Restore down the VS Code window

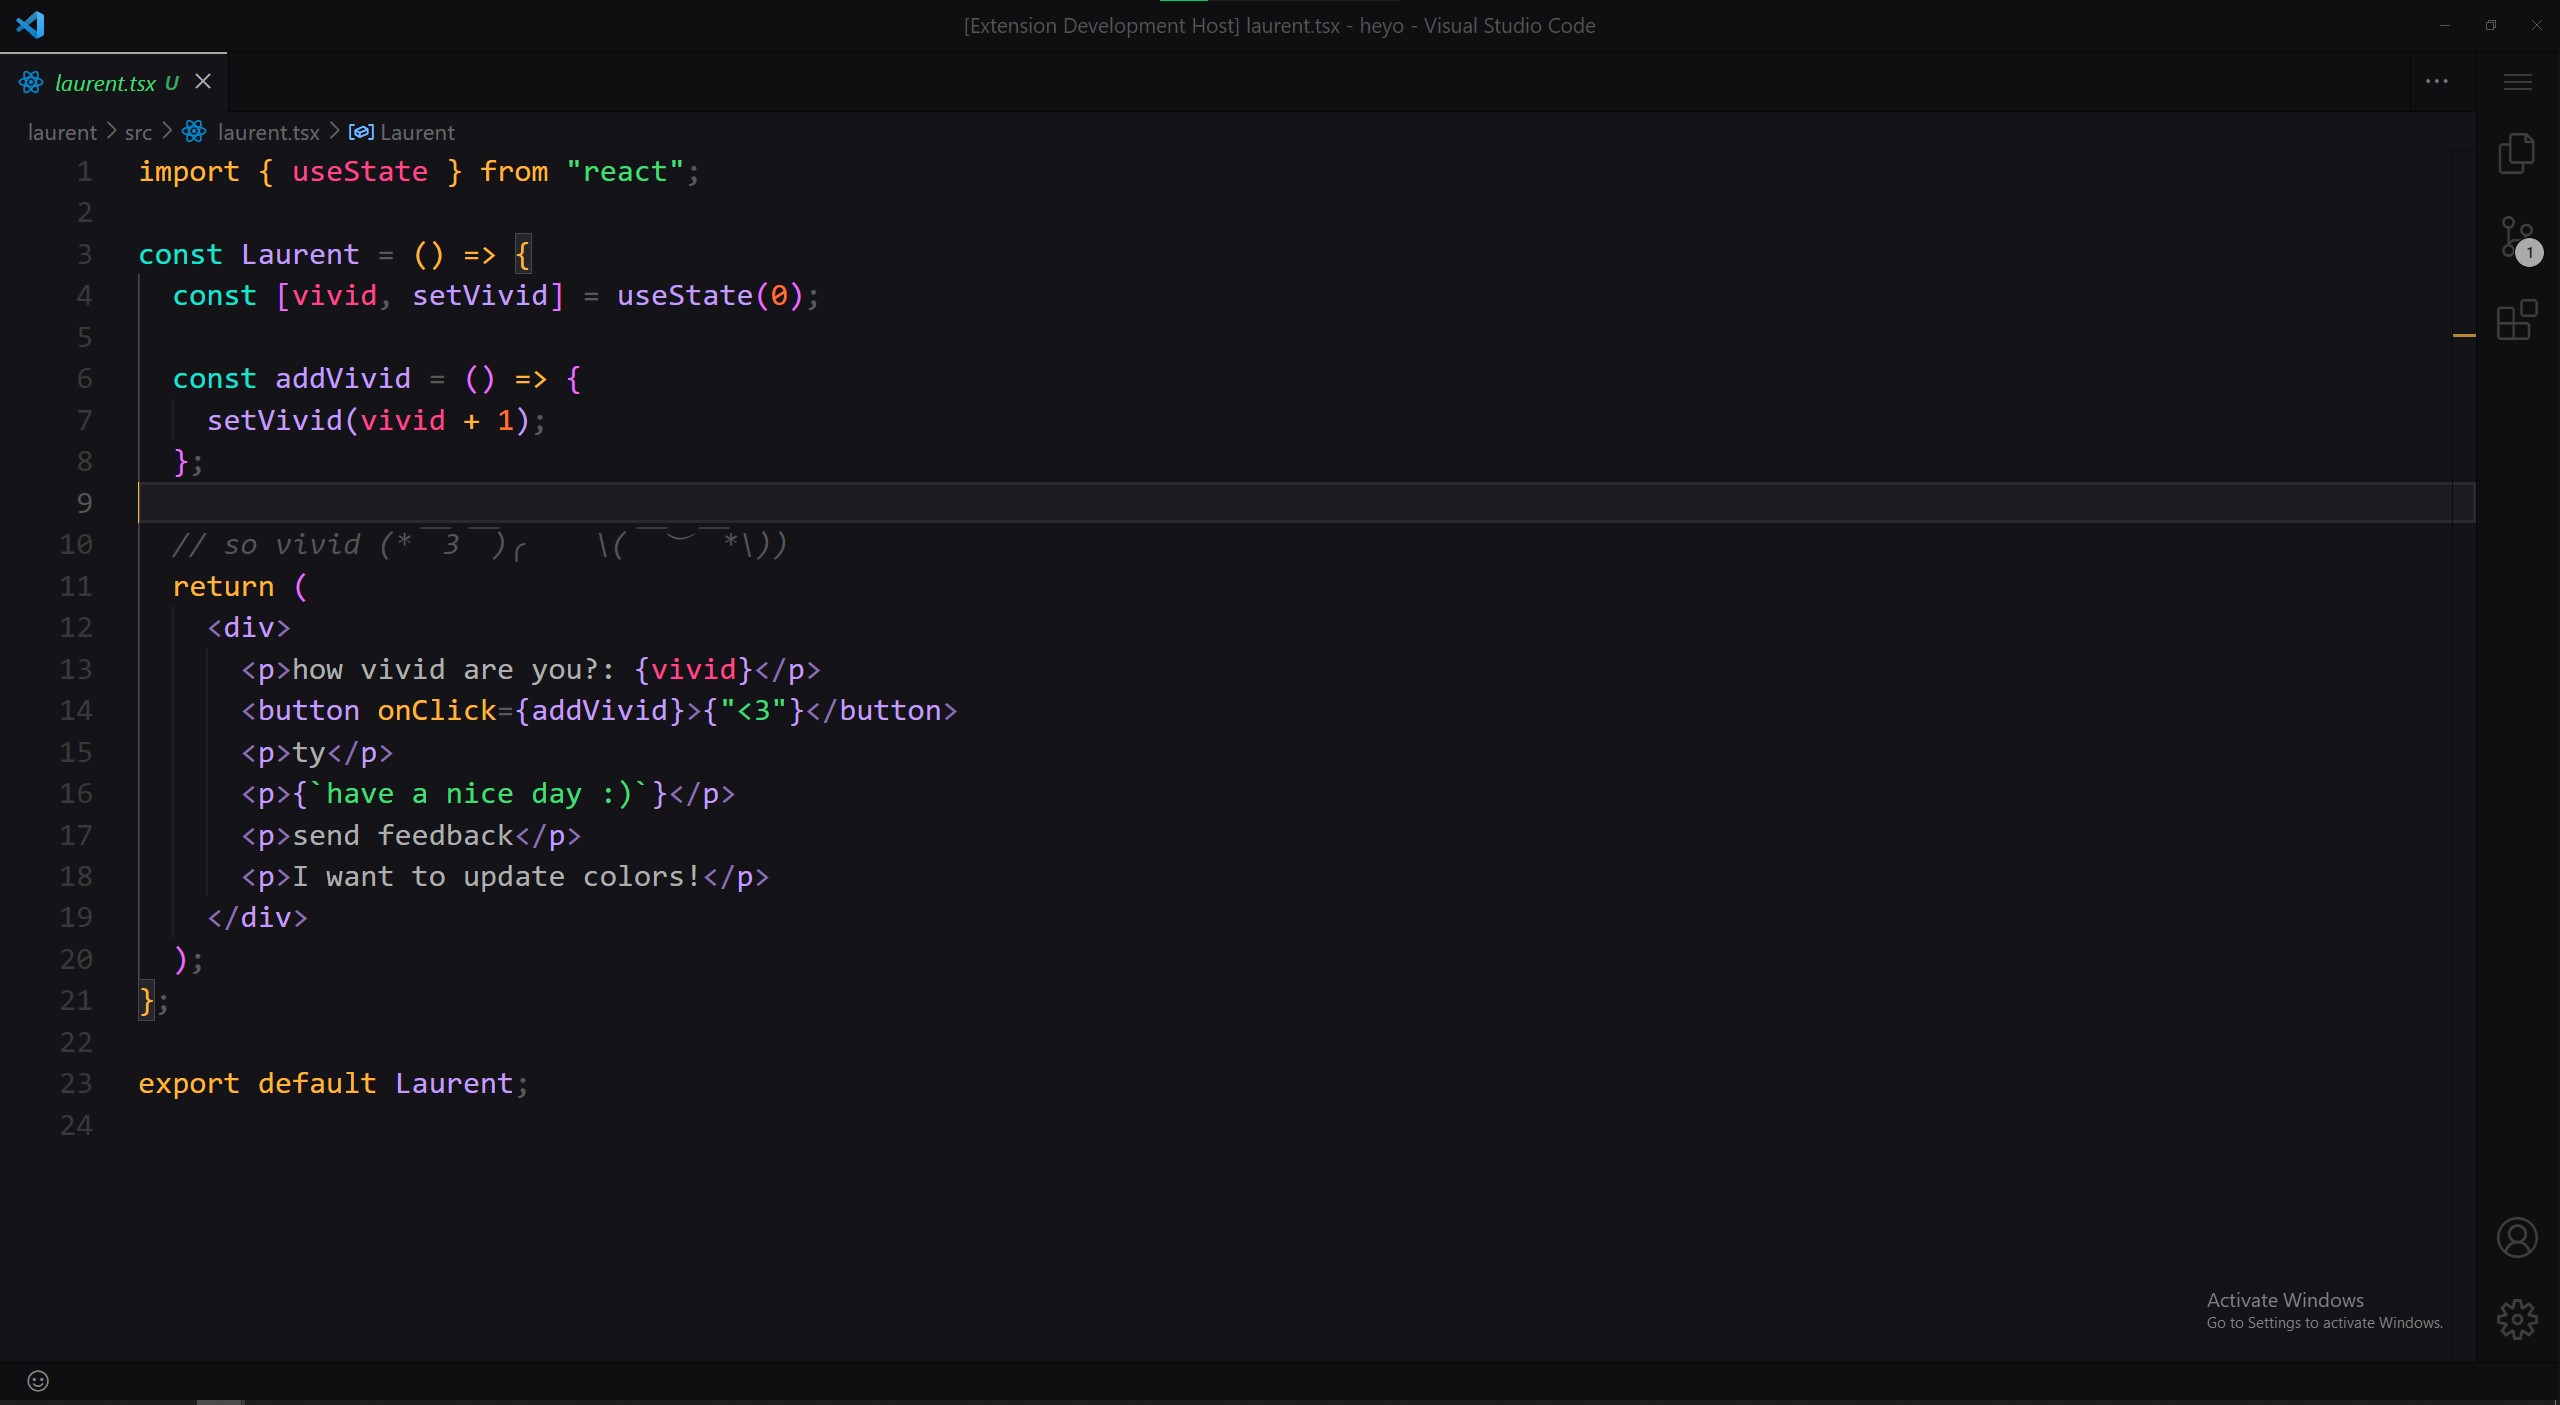pos(2490,25)
